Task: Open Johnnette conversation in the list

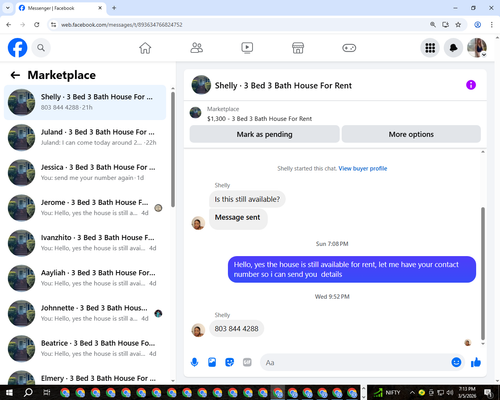Action: 85,313
